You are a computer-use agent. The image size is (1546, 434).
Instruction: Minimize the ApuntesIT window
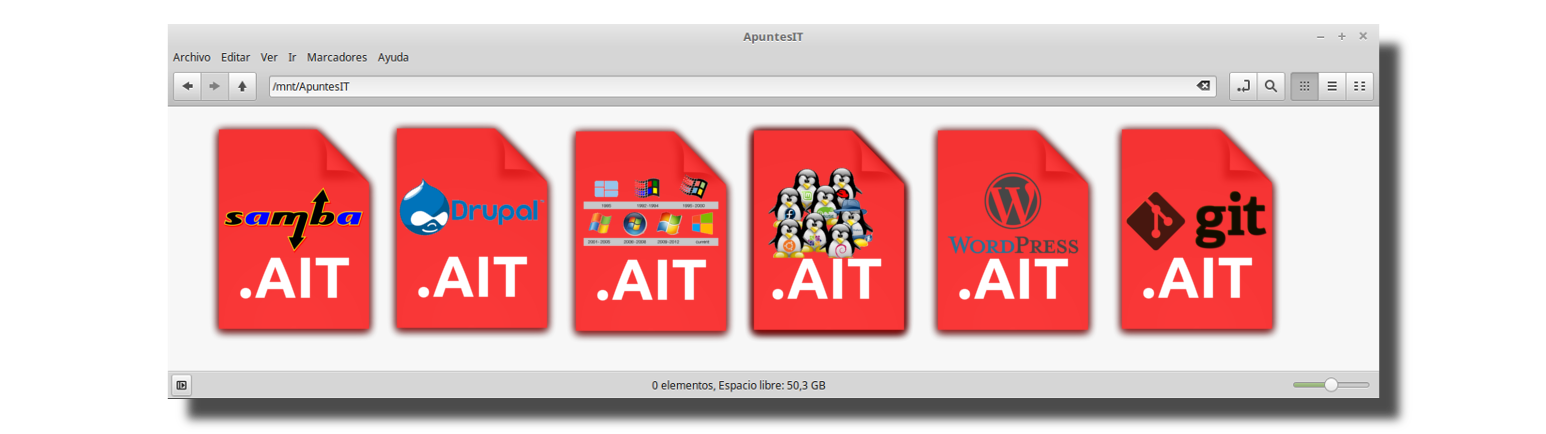coord(1321,36)
